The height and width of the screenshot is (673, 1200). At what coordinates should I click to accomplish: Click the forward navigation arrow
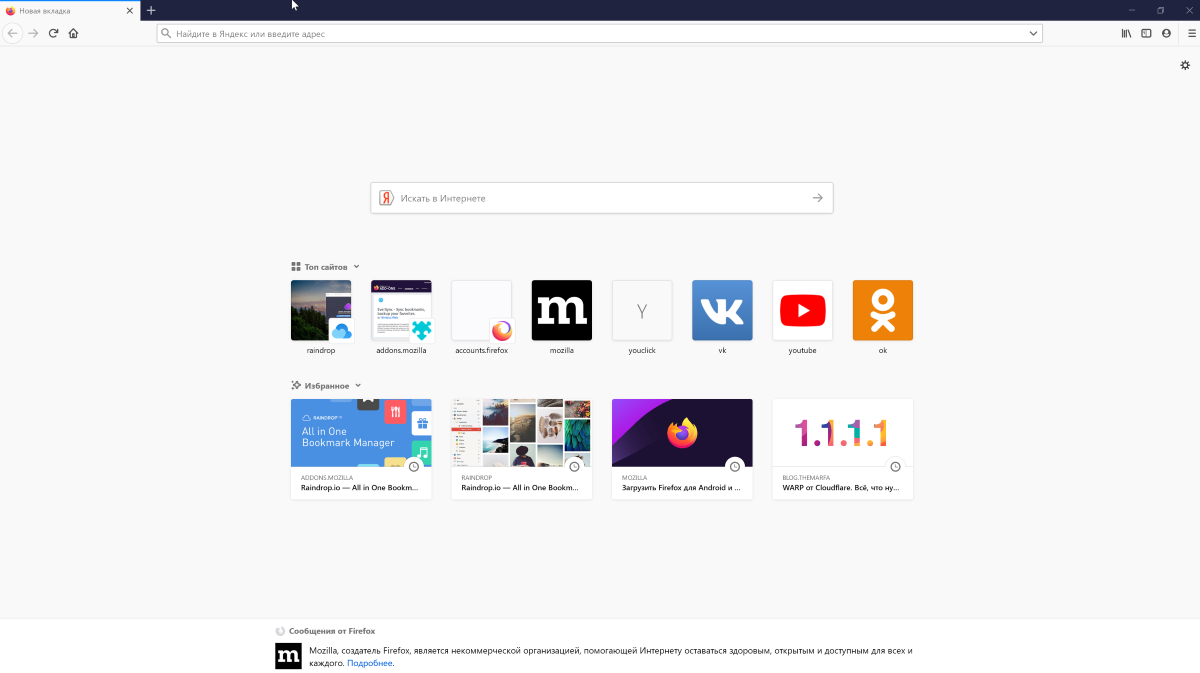click(x=32, y=32)
